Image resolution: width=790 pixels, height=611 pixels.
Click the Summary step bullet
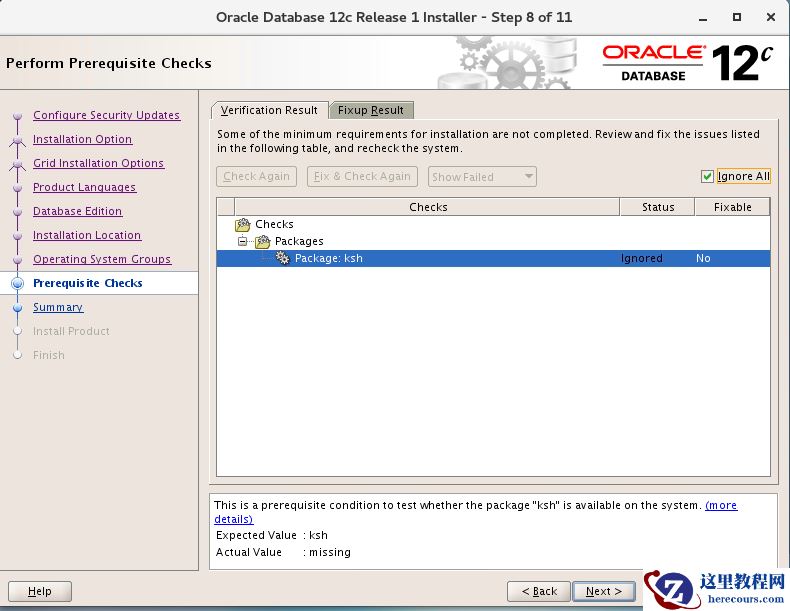pyautogui.click(x=18, y=308)
